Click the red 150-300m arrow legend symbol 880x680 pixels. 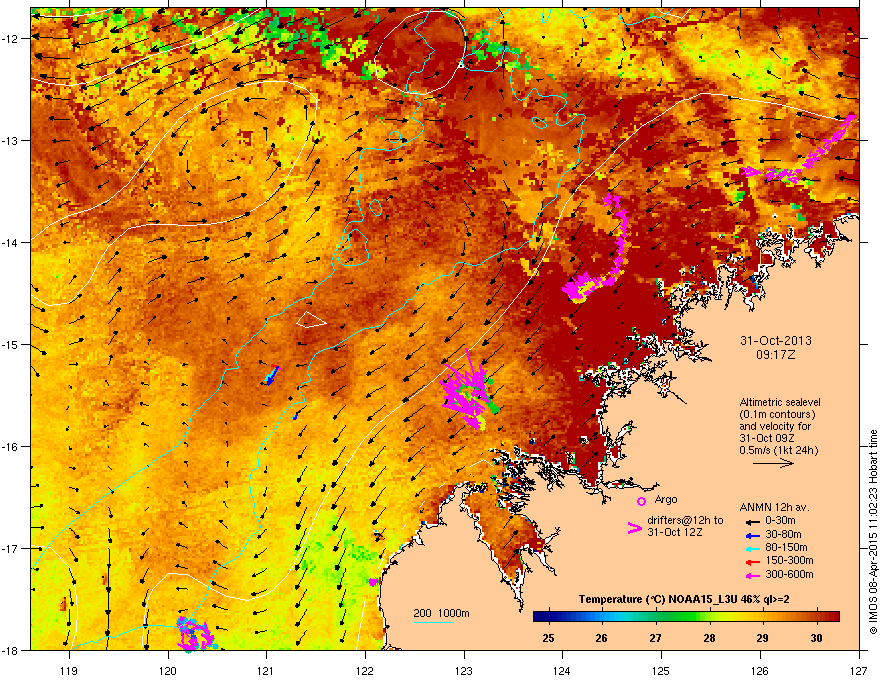click(752, 562)
